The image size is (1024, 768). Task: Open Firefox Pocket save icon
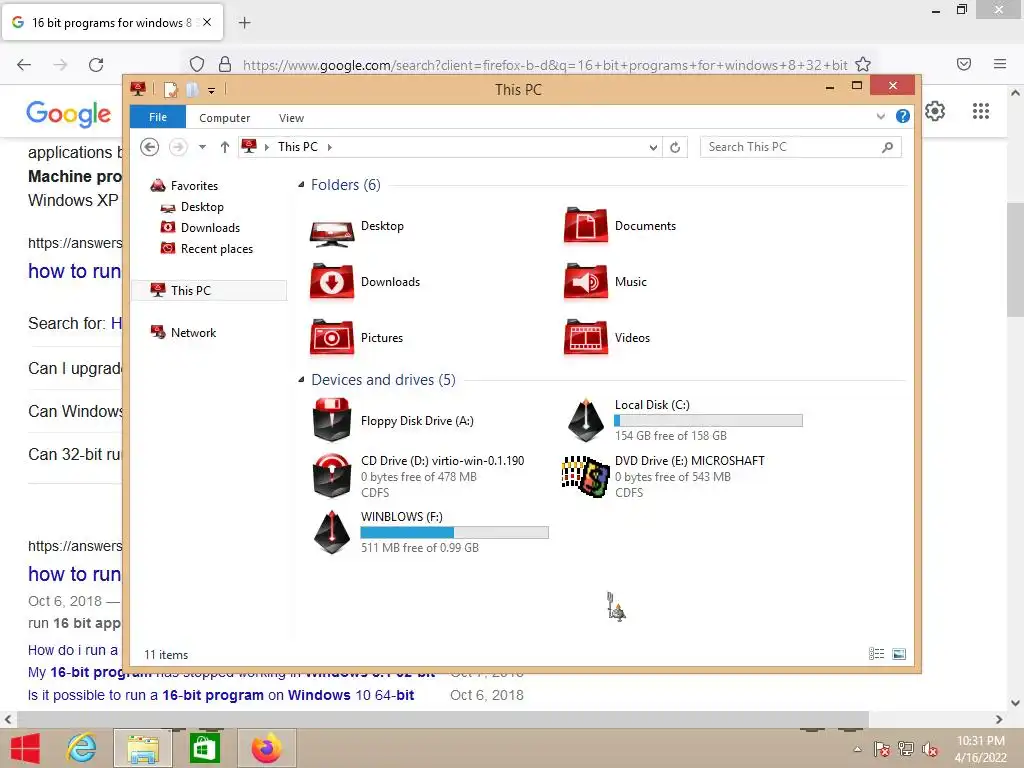click(x=963, y=64)
